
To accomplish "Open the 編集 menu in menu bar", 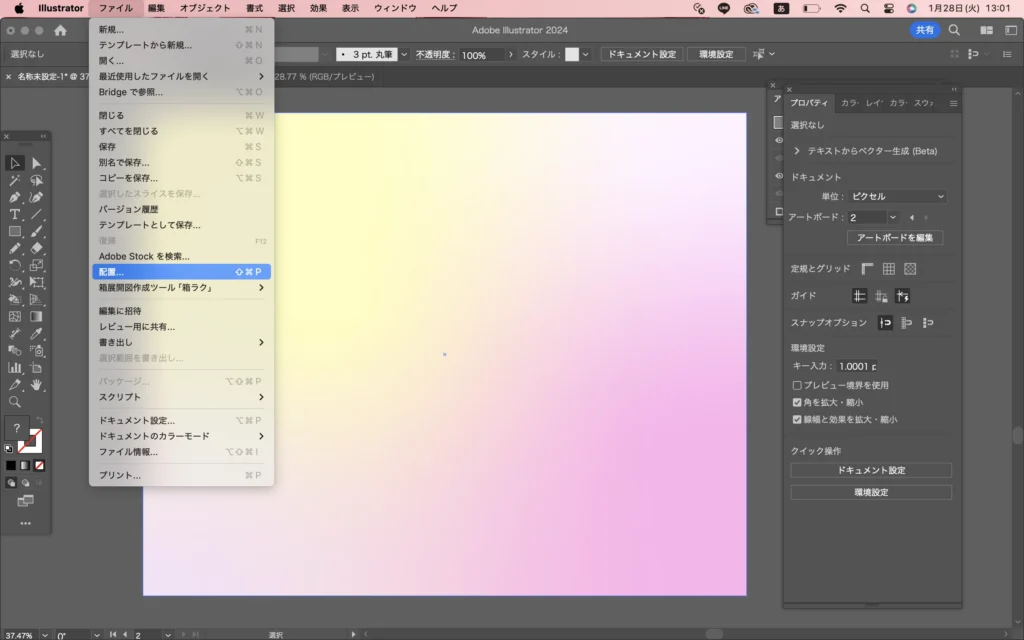I will (x=156, y=8).
